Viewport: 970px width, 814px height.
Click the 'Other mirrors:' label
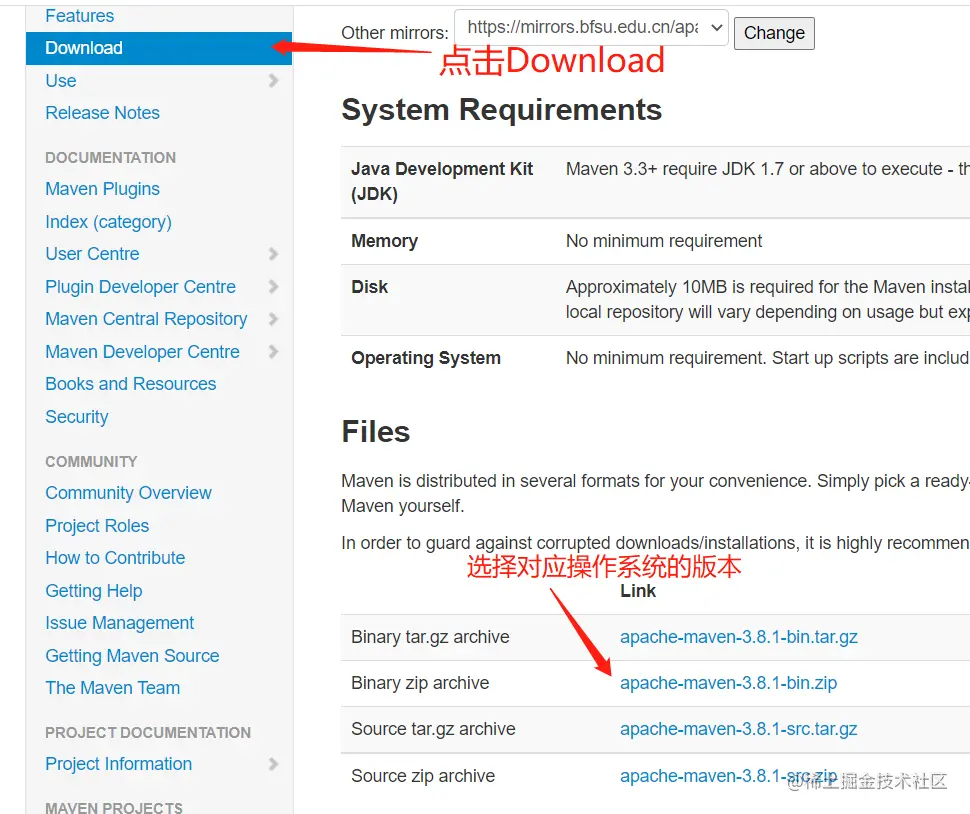395,33
